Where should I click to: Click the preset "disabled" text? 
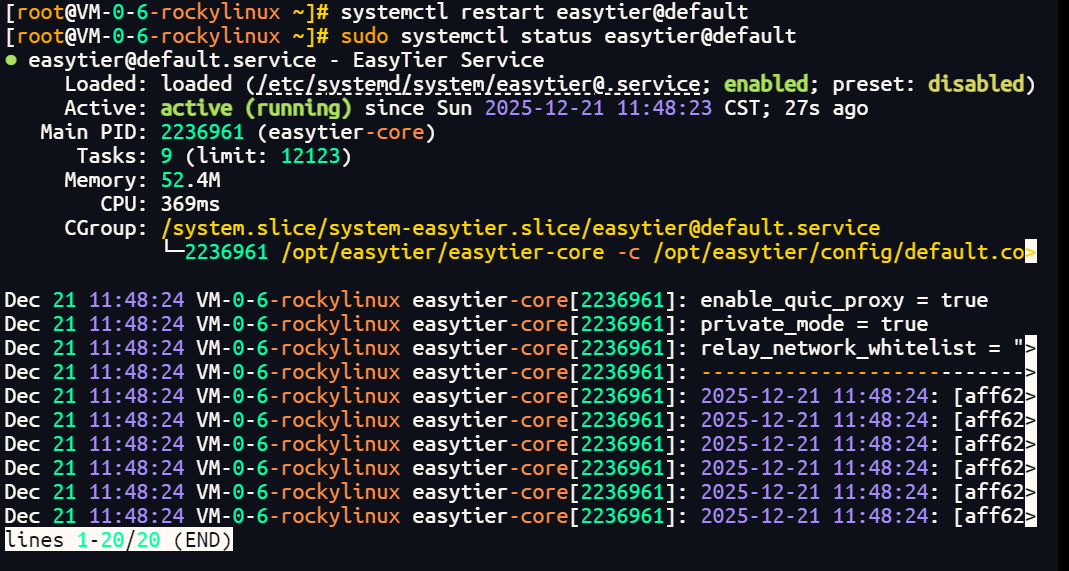click(975, 84)
